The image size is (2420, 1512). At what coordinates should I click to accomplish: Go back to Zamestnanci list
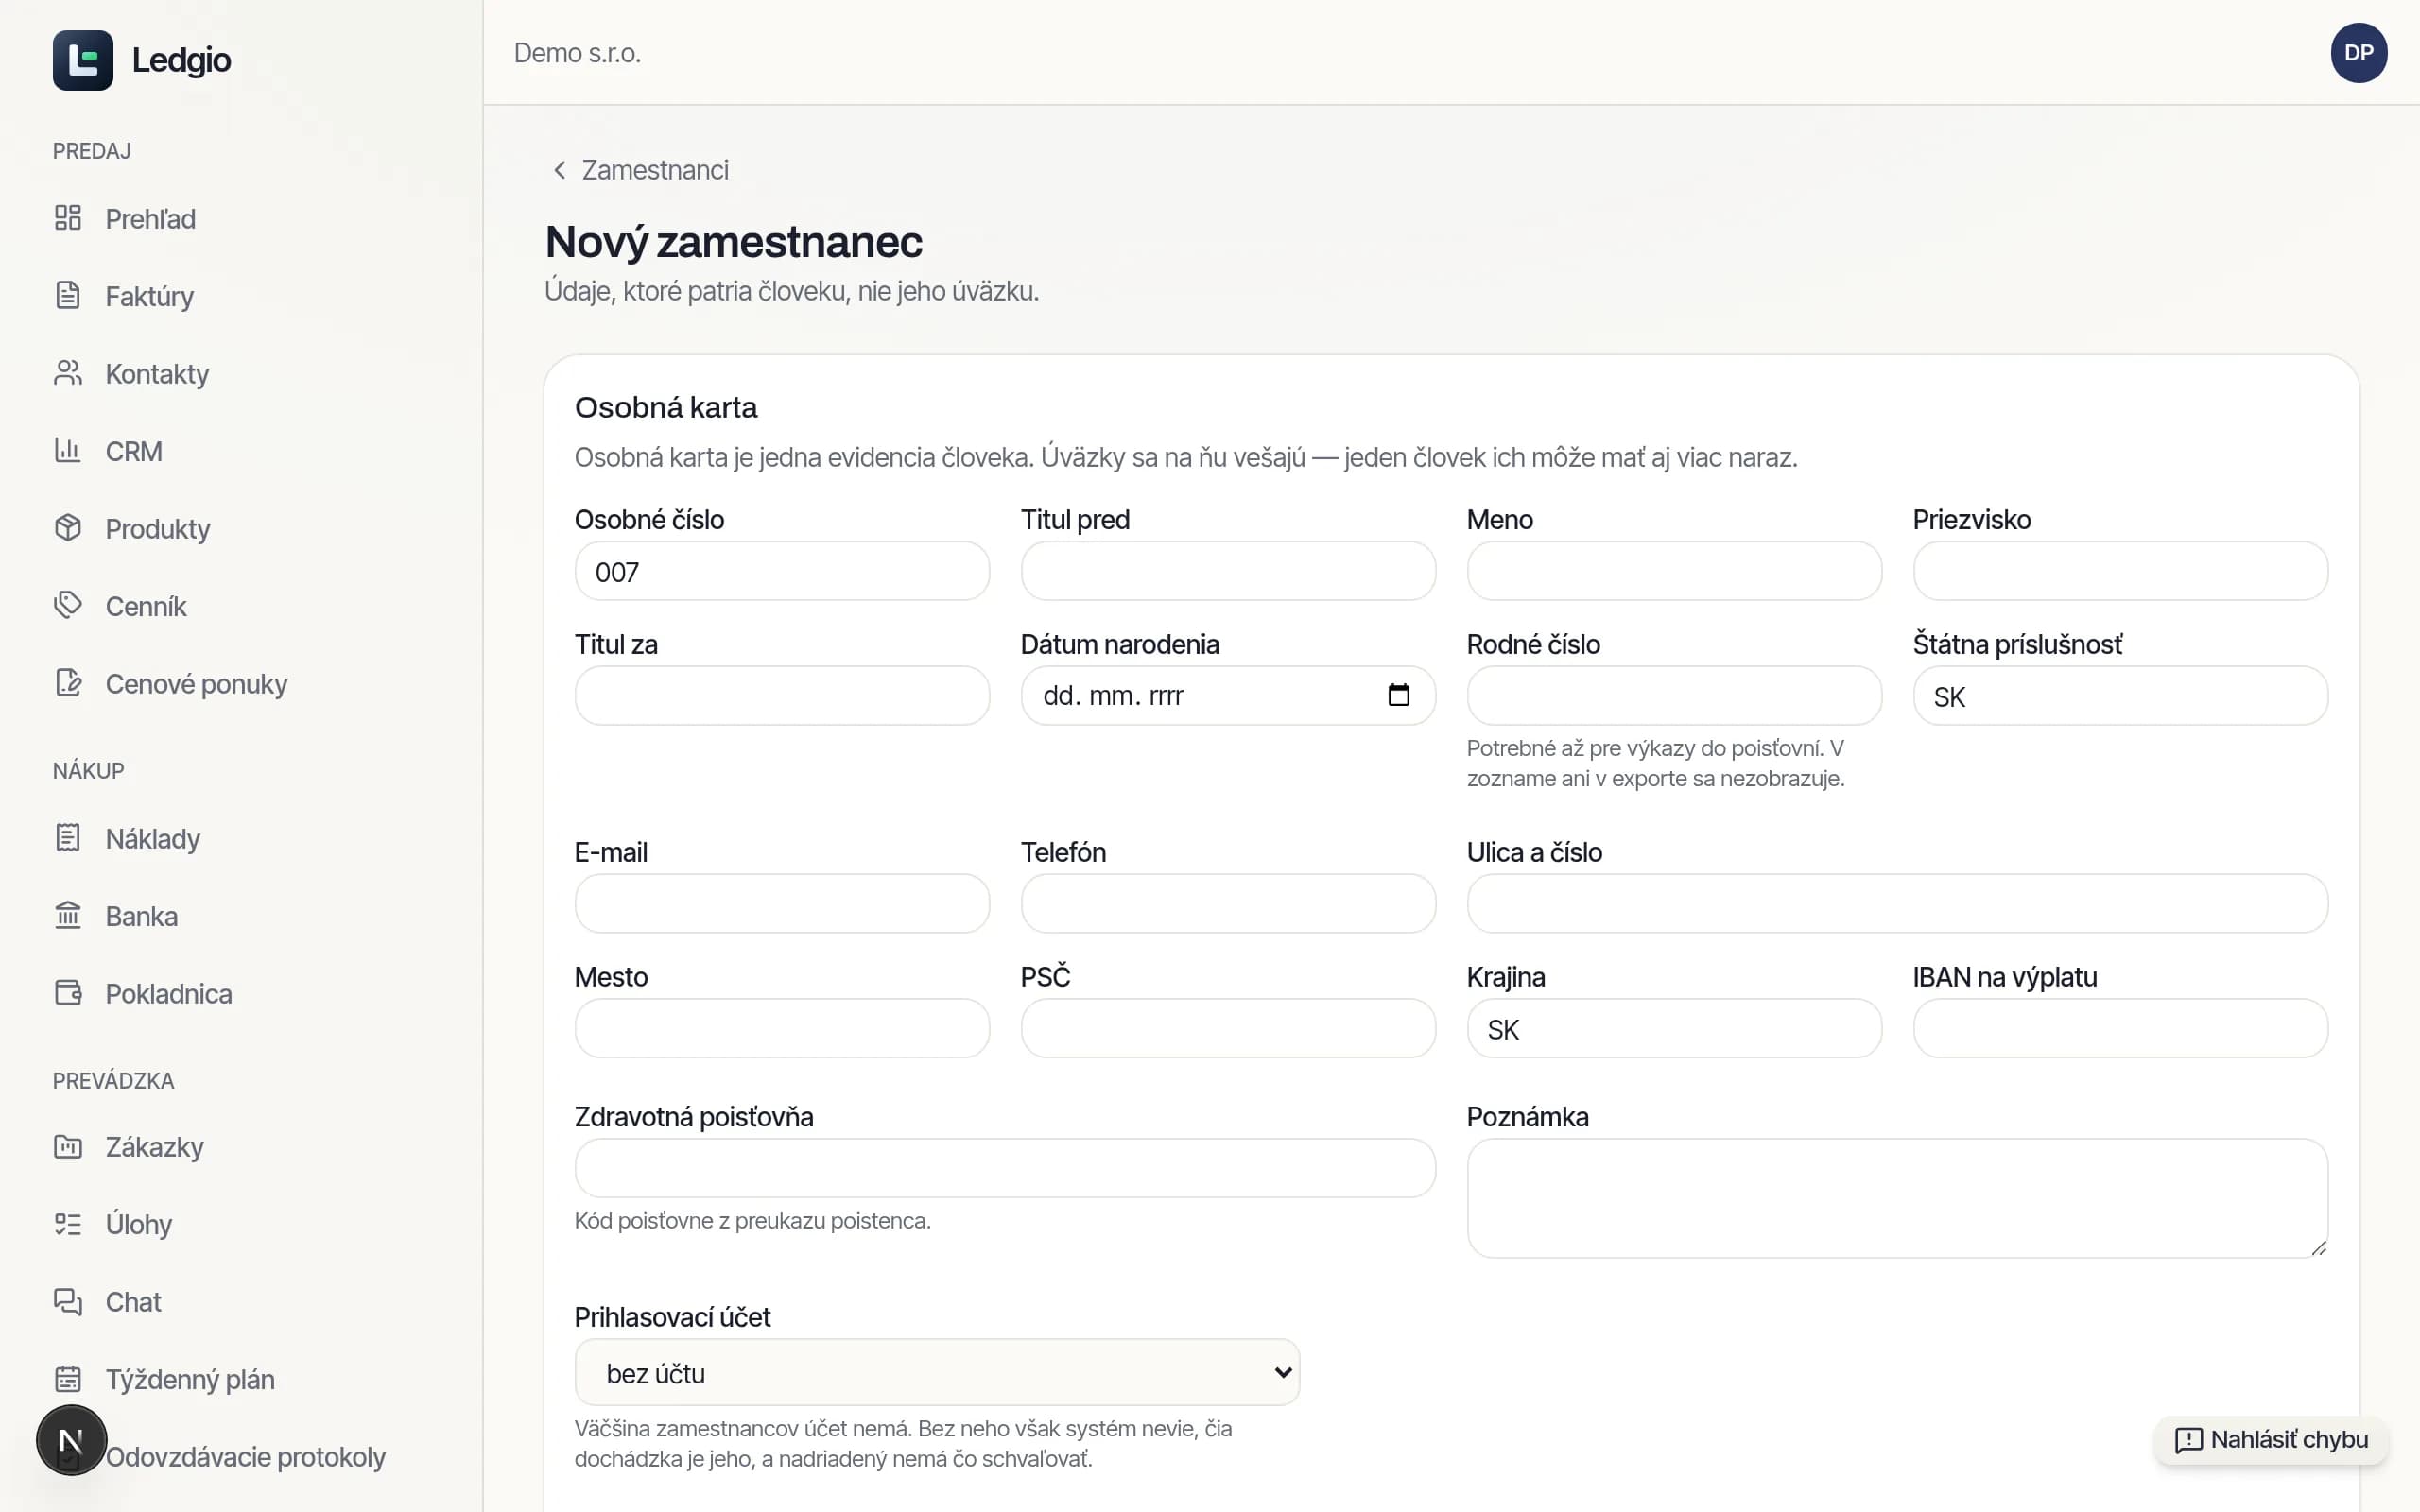641,171
